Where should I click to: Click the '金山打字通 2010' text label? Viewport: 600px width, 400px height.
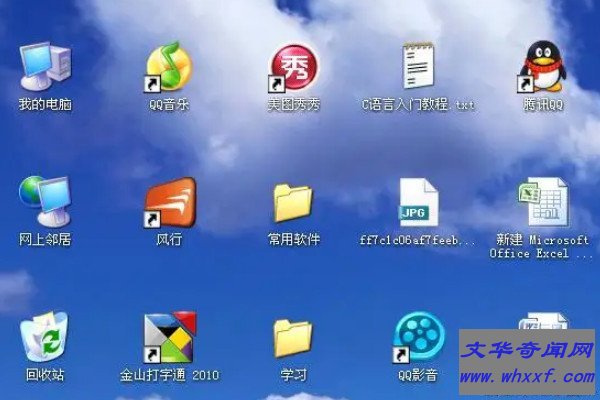pyautogui.click(x=168, y=376)
